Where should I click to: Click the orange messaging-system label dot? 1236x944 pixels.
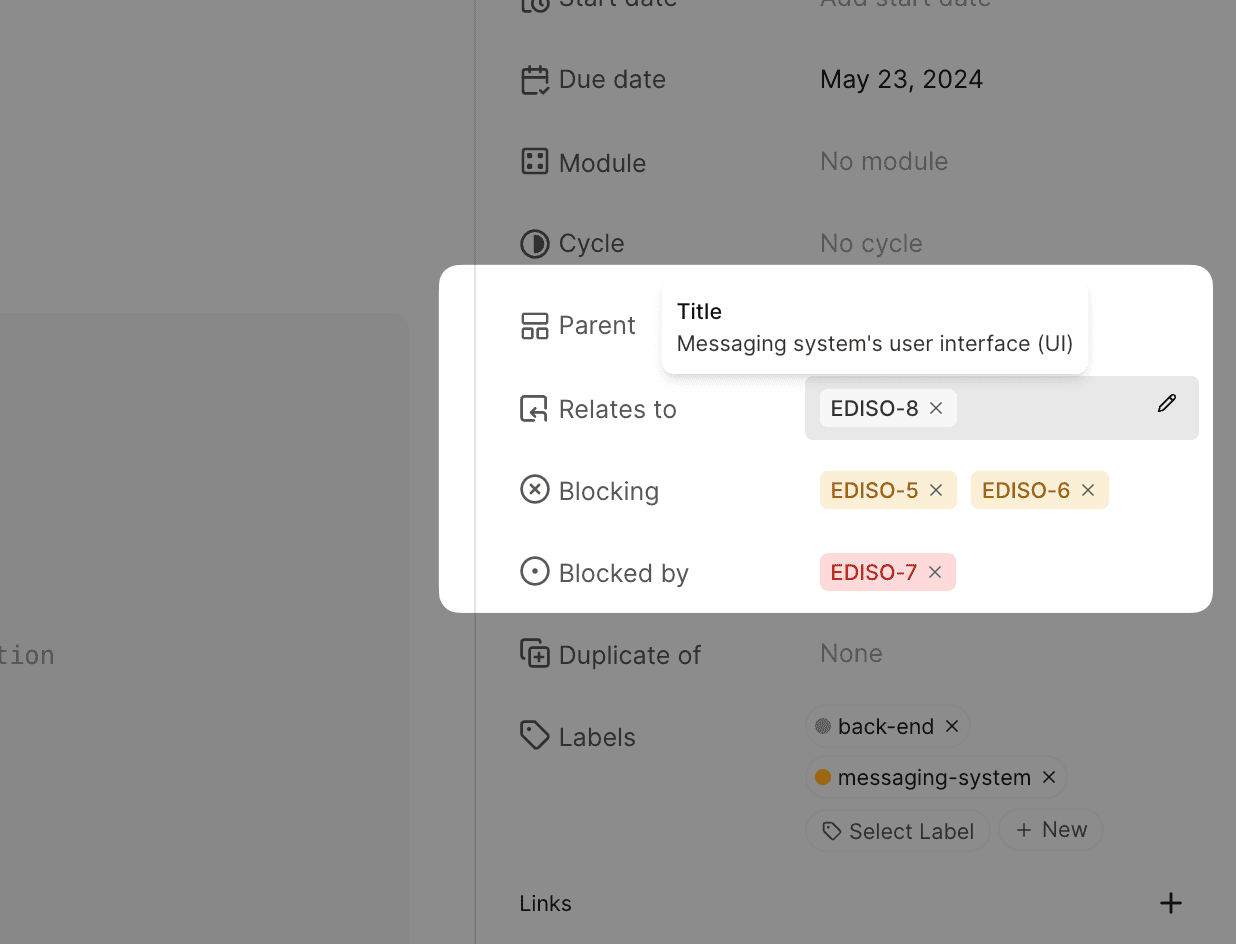tap(823, 777)
